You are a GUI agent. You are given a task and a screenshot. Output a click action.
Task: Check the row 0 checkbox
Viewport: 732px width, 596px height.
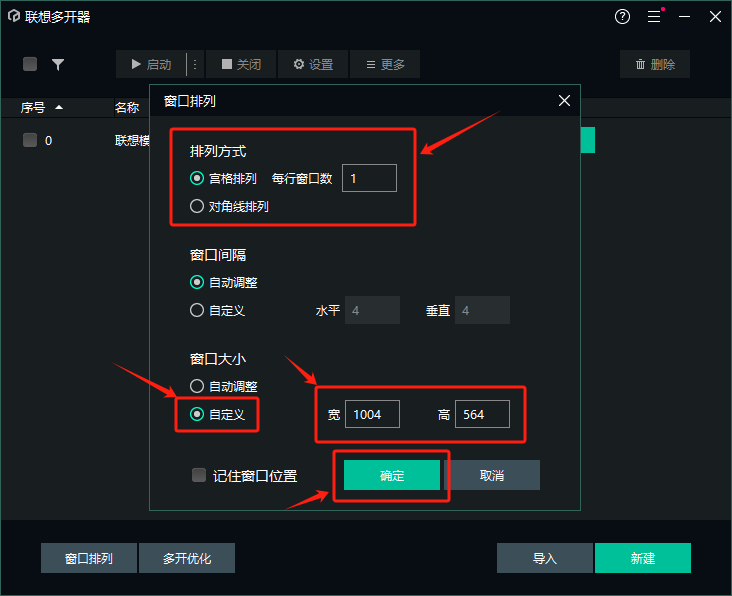coord(30,140)
